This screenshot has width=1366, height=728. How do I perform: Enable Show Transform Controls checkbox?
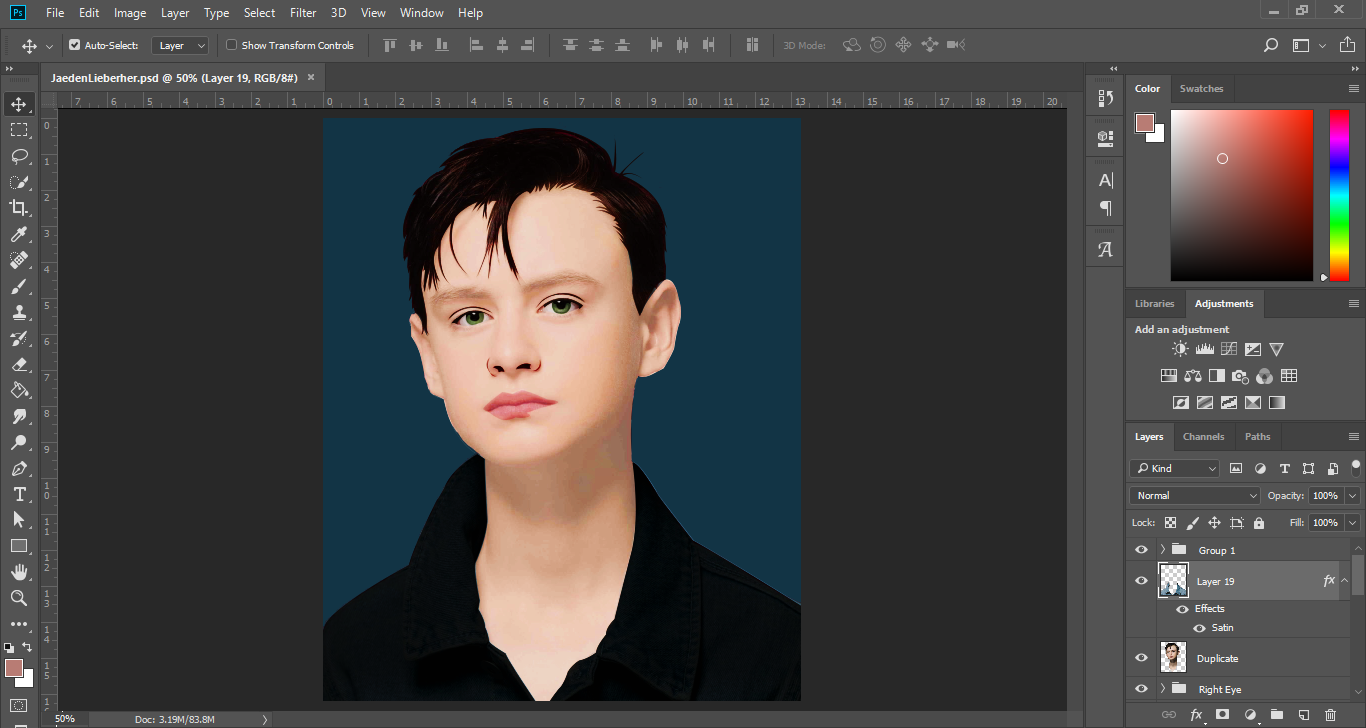(231, 45)
